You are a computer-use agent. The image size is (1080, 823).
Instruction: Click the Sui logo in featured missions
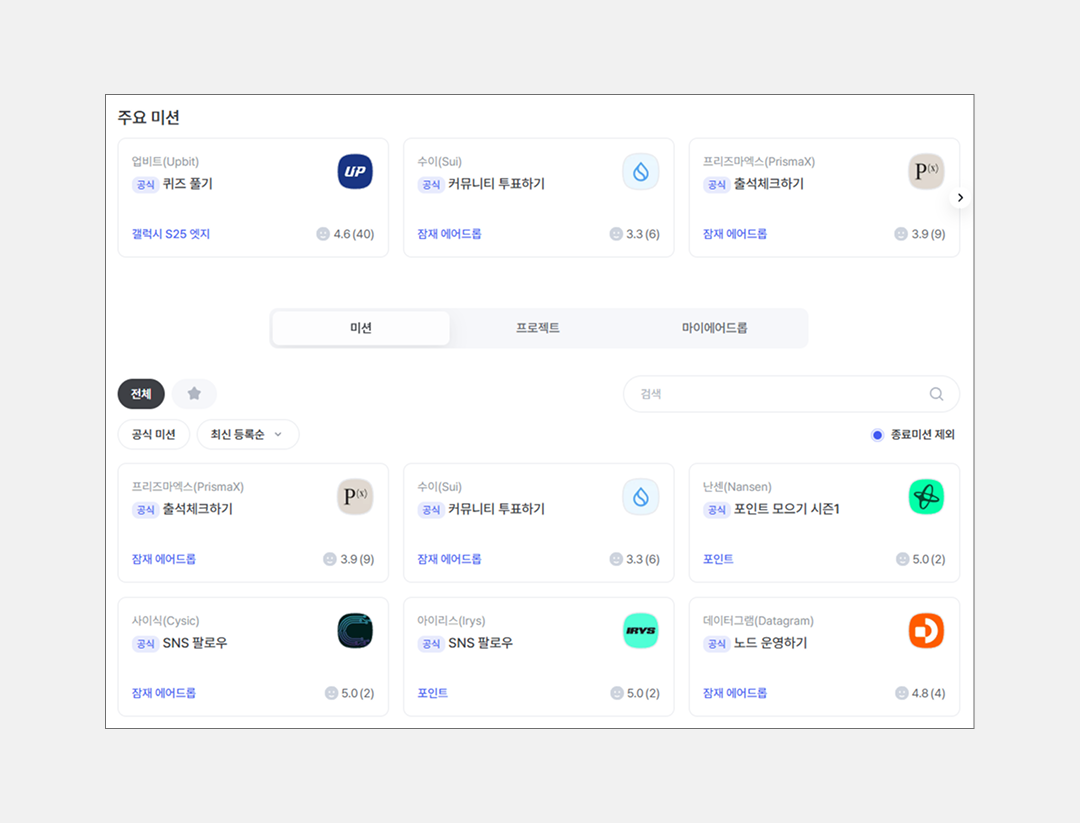point(640,172)
